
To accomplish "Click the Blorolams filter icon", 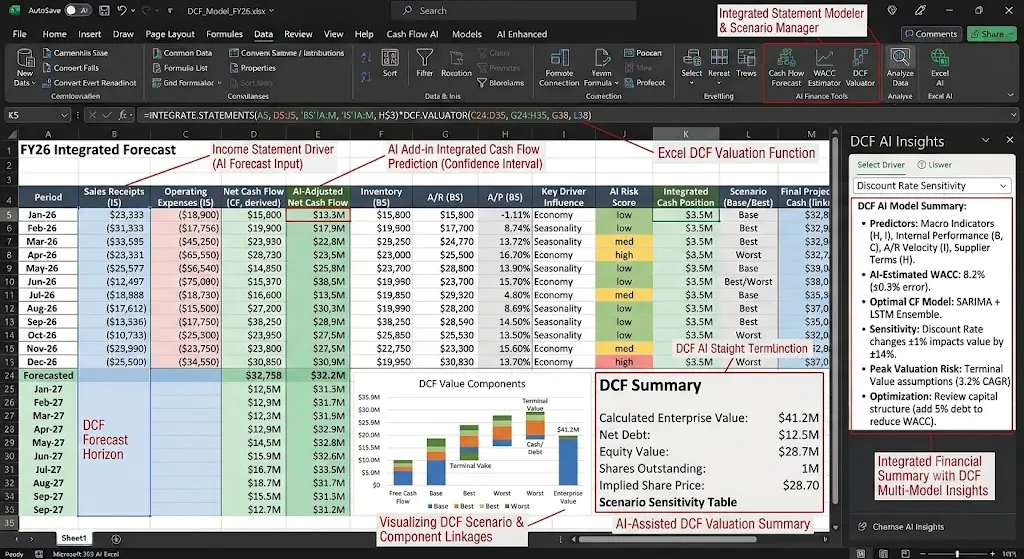I will [x=500, y=83].
